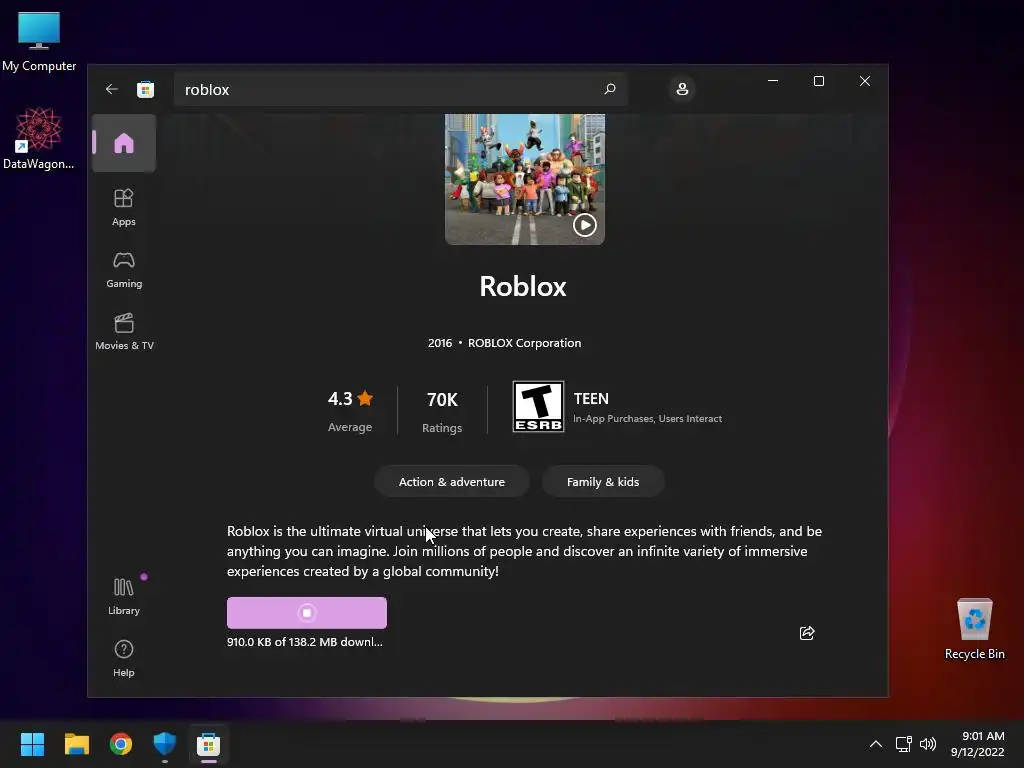Screen dimensions: 1024x768
Task: Click In-App Purchases, Users Interact text
Action: (647, 419)
